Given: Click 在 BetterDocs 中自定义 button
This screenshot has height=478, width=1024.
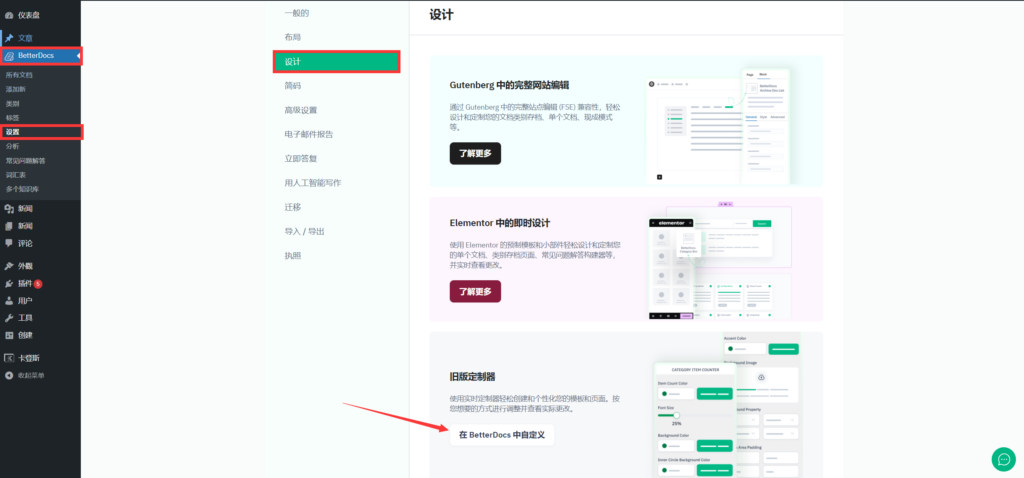Looking at the screenshot, I should pyautogui.click(x=502, y=435).
